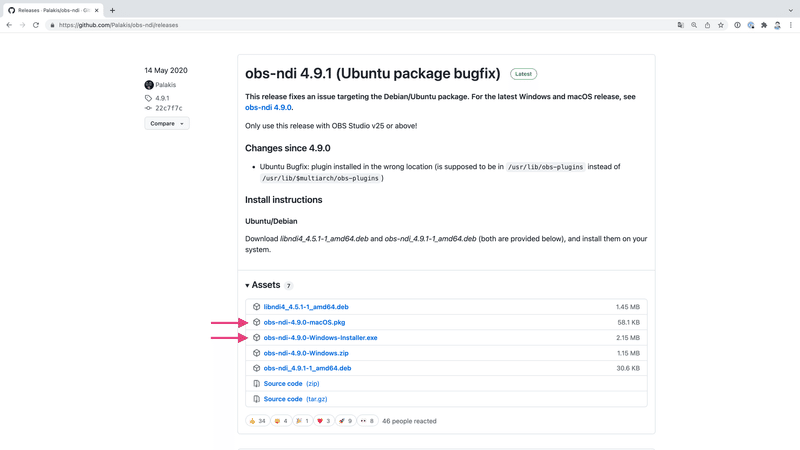Click the 2.15 MB file size
This screenshot has width=800, height=450.
pos(628,338)
